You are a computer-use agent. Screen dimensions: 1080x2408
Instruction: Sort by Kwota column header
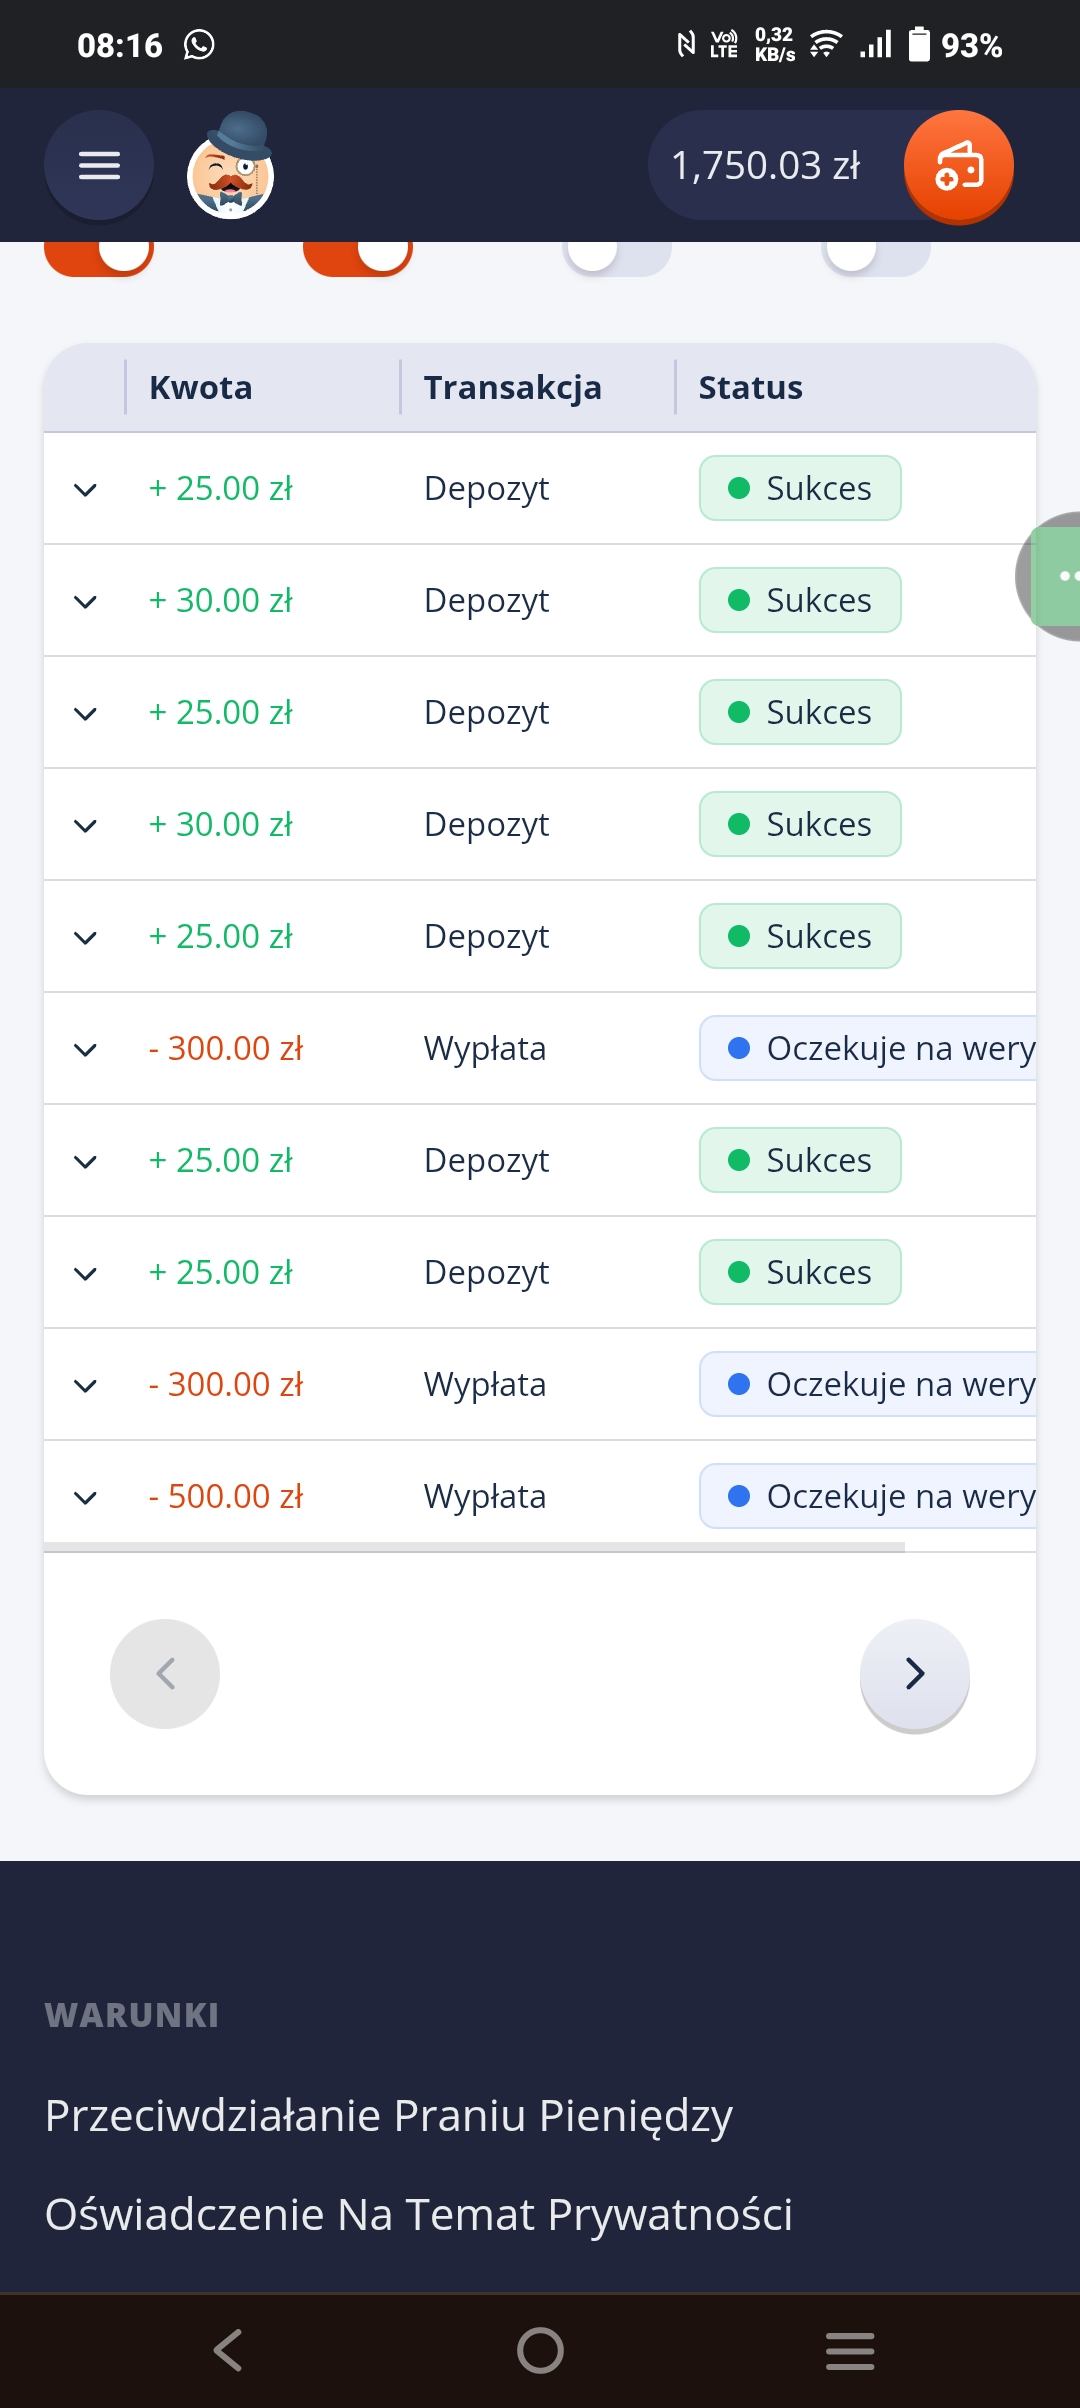point(200,387)
